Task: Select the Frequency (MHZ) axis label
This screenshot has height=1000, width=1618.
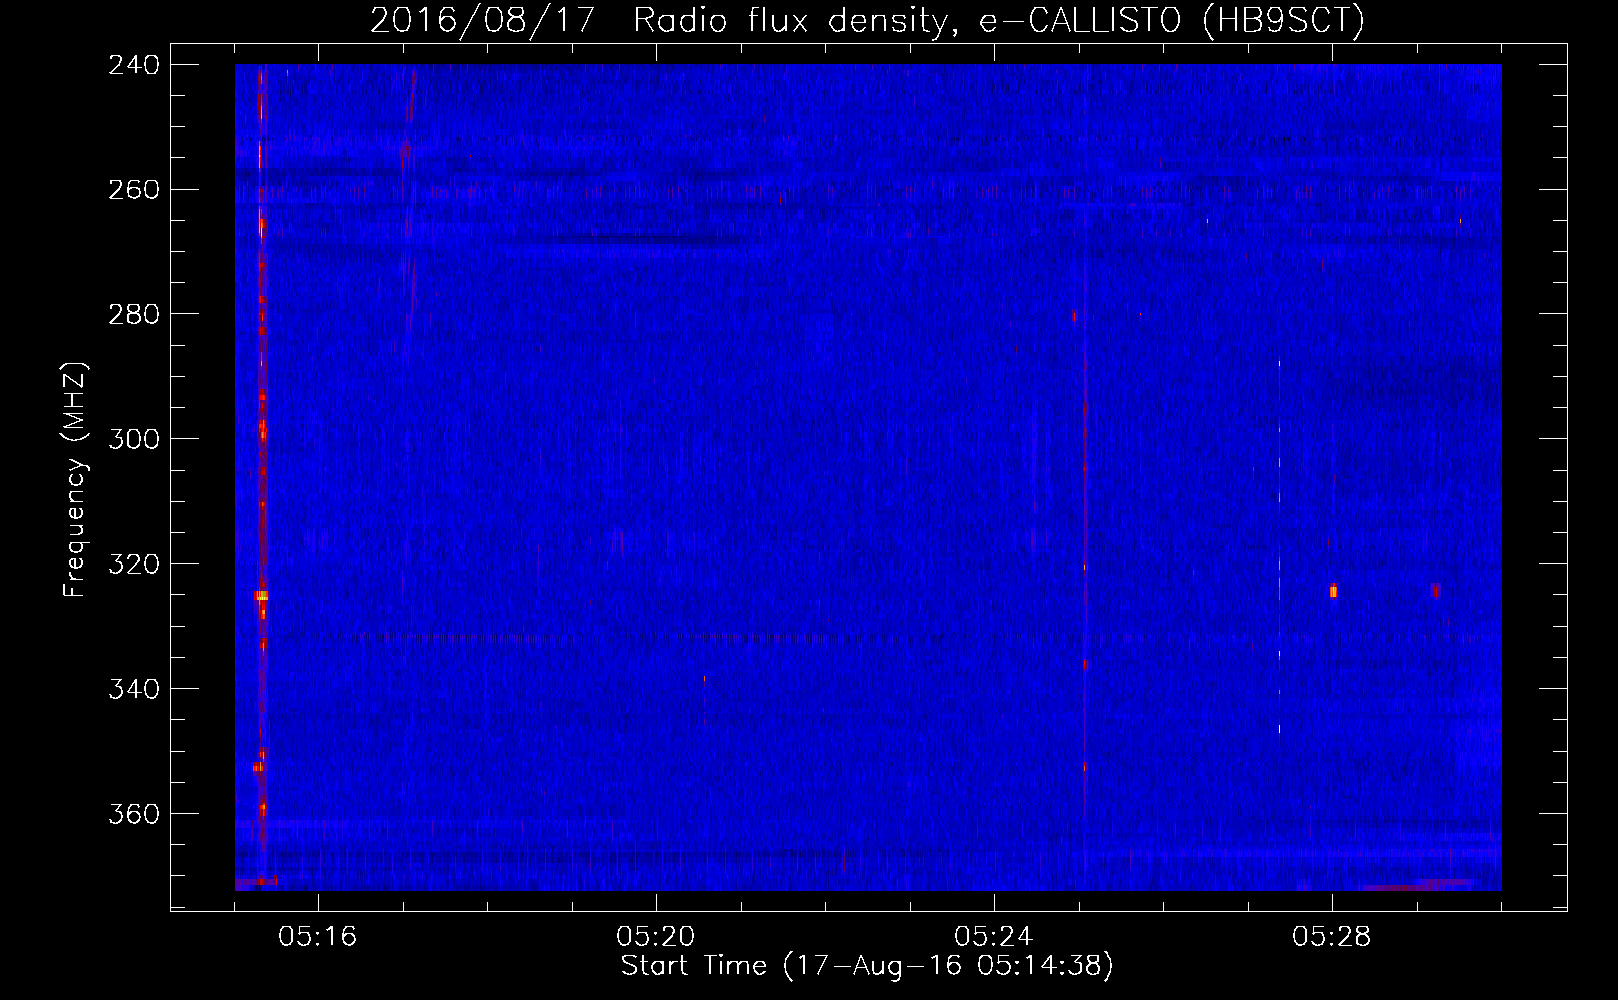Action: (x=75, y=480)
